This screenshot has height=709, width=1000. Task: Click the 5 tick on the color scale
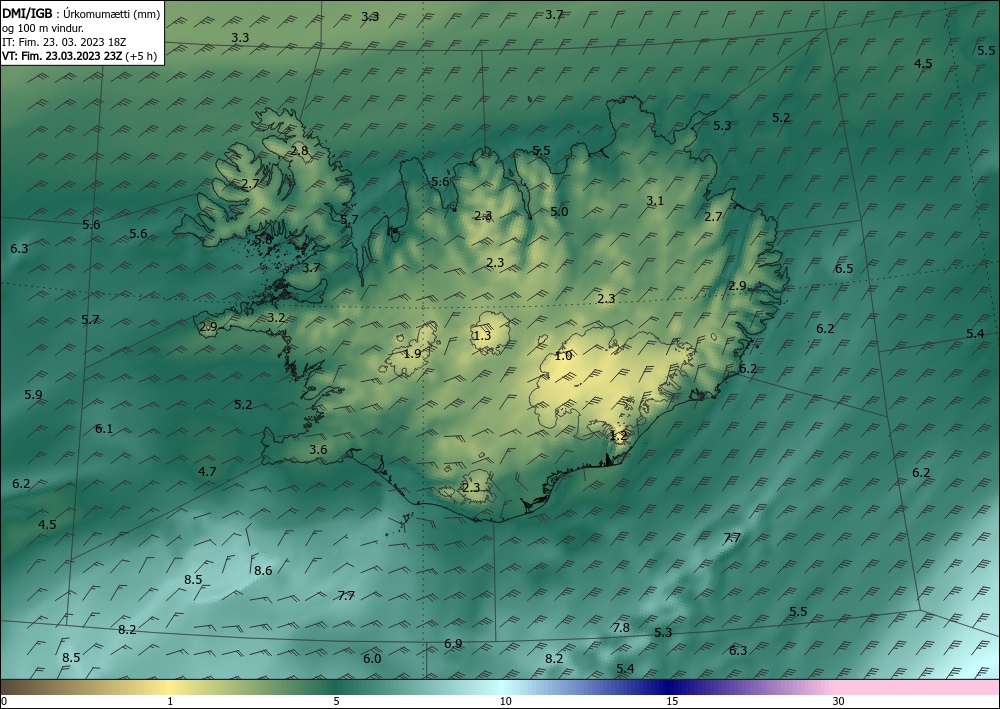click(x=336, y=701)
